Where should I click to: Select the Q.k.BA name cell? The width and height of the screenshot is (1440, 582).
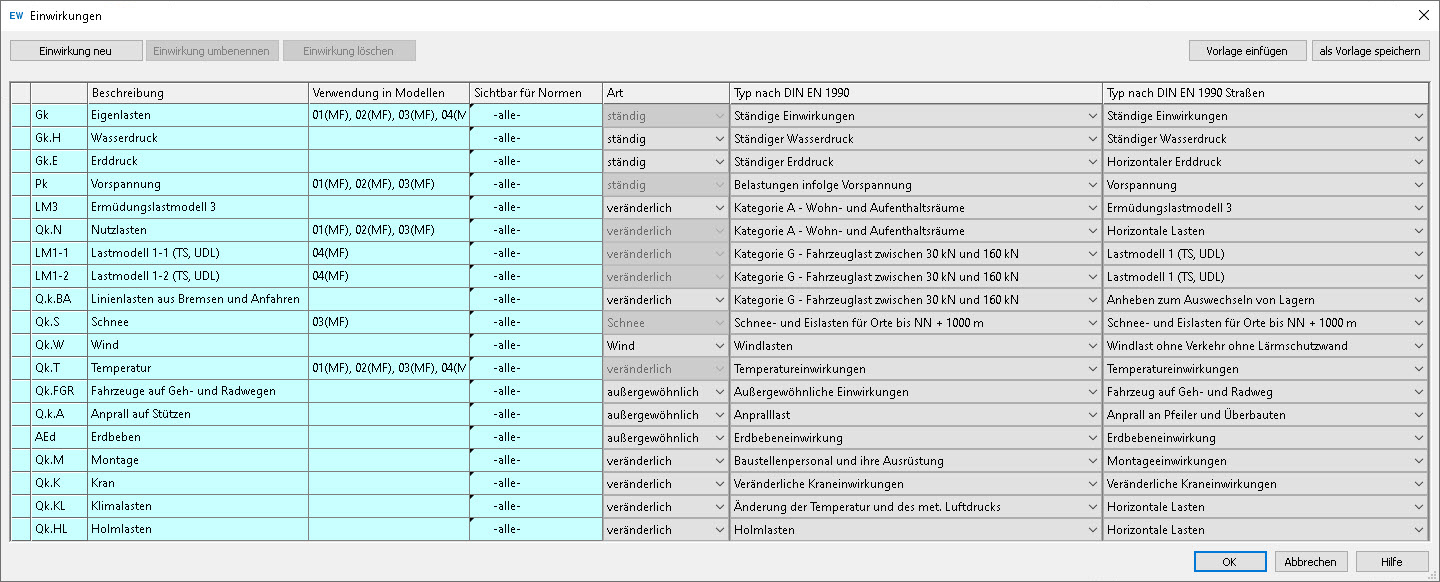click(x=59, y=300)
